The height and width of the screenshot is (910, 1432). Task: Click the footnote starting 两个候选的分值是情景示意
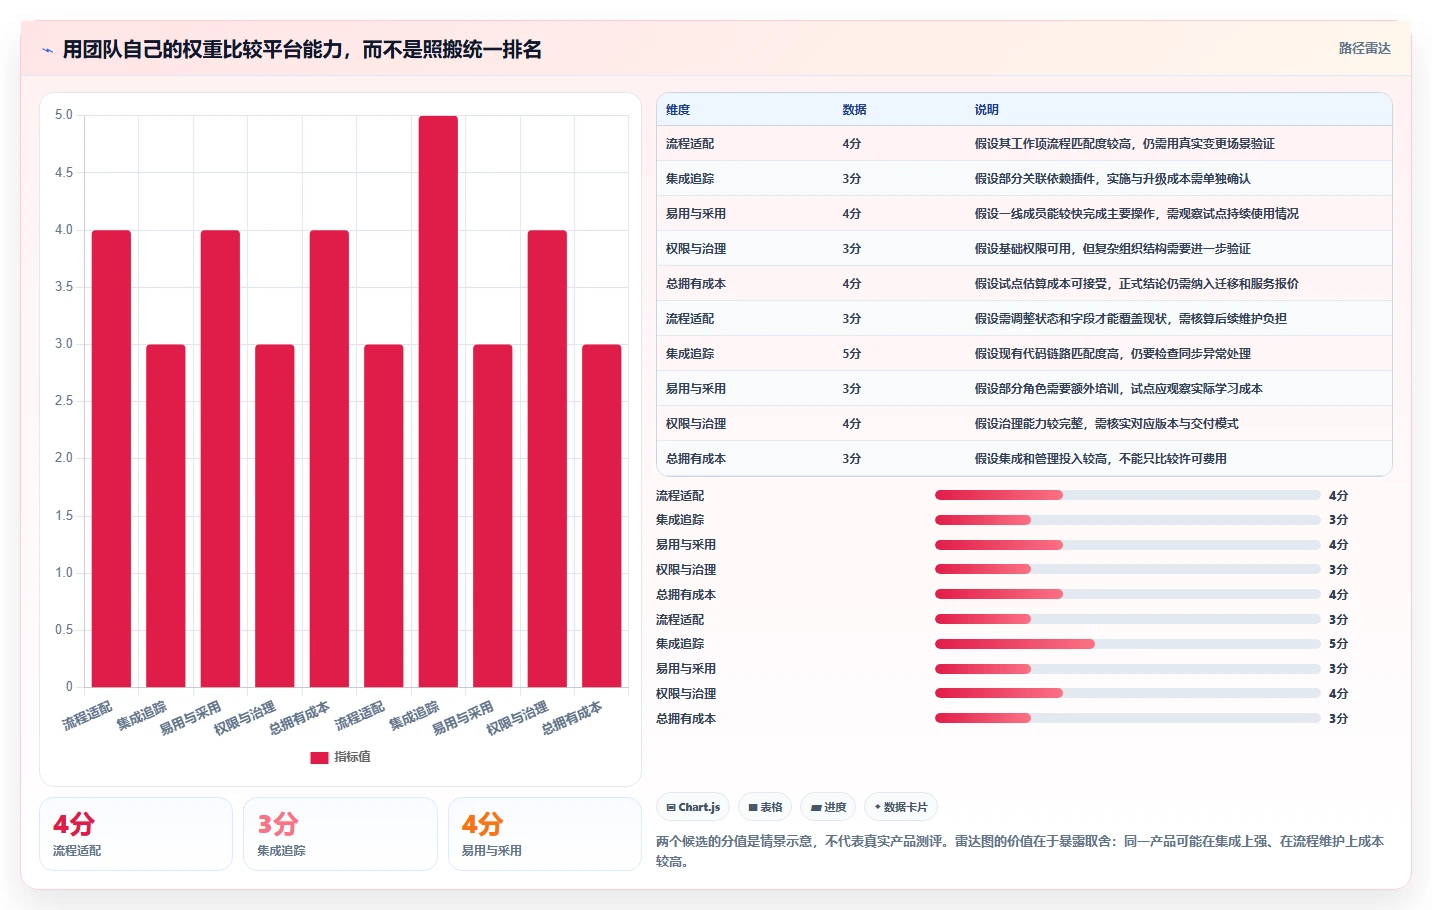tap(1020, 851)
